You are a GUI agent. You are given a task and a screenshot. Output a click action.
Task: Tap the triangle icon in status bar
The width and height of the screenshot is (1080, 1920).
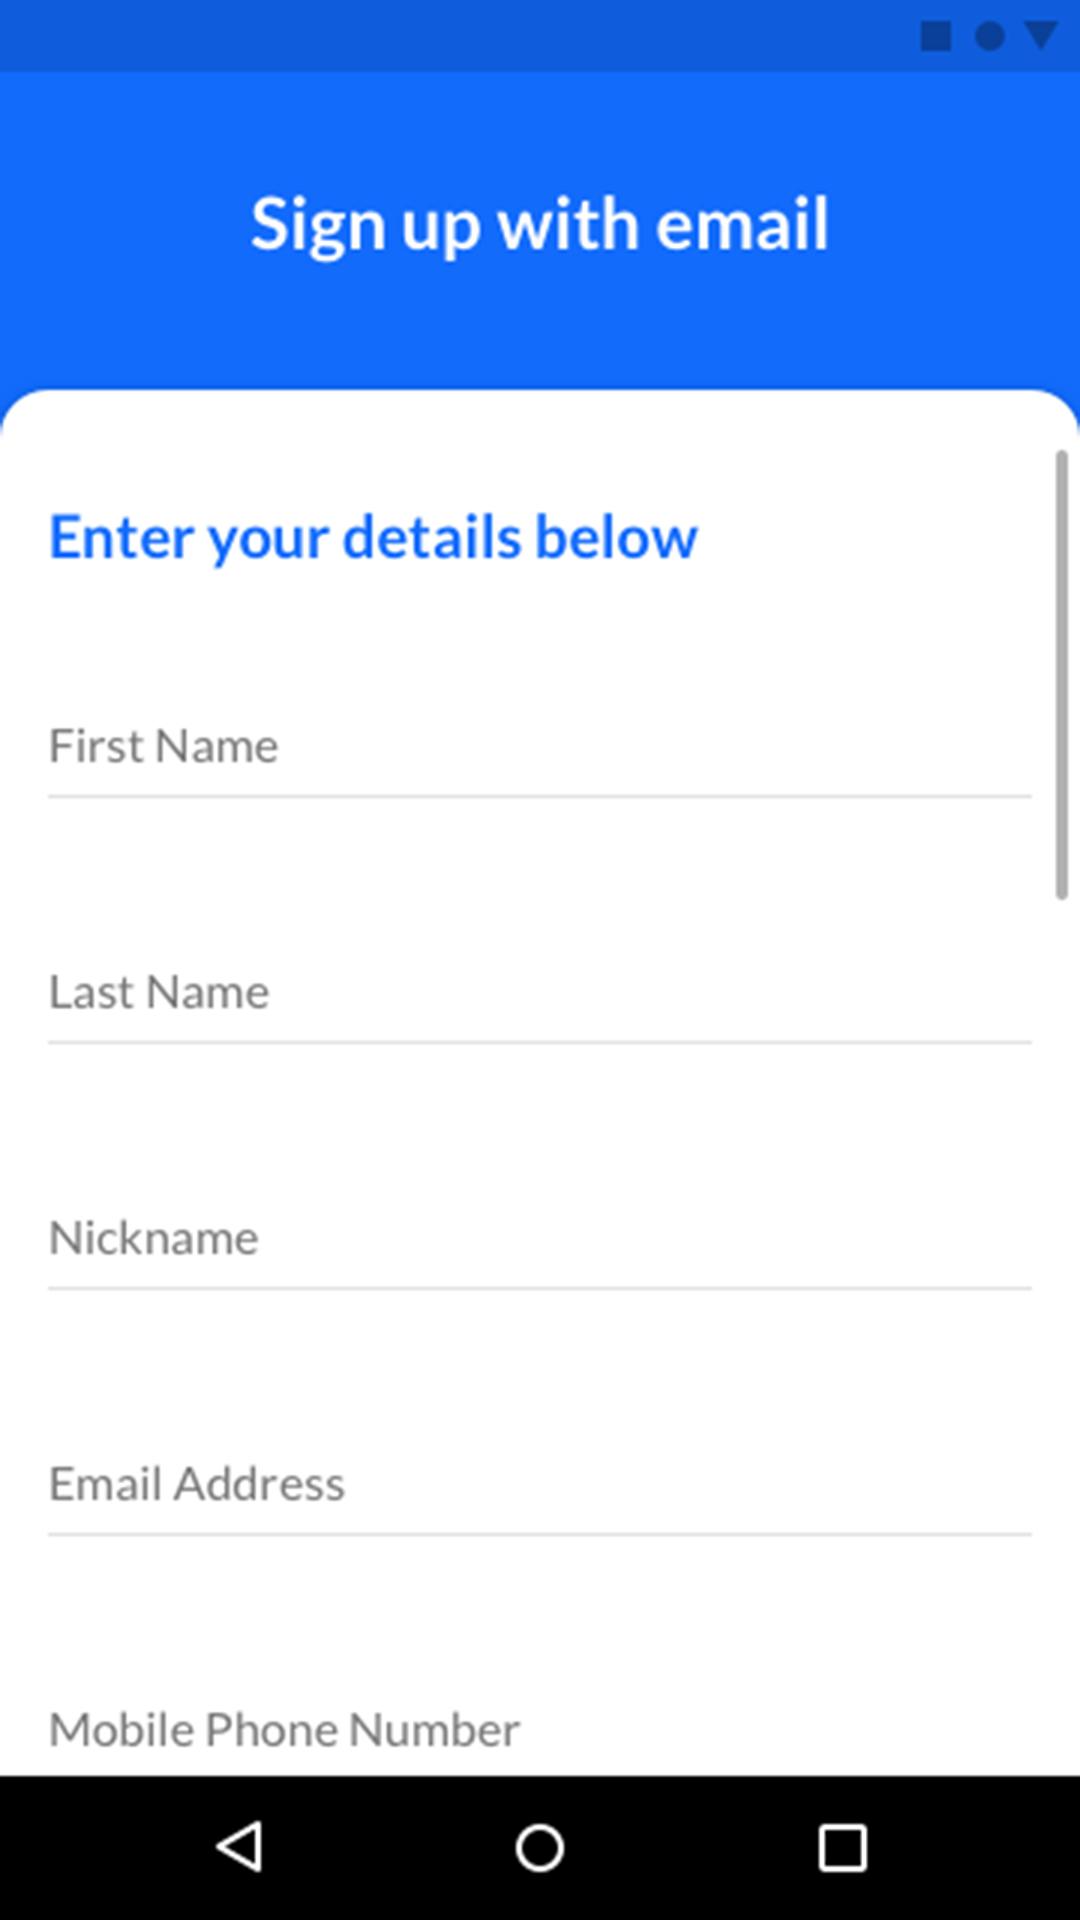pyautogui.click(x=1041, y=35)
